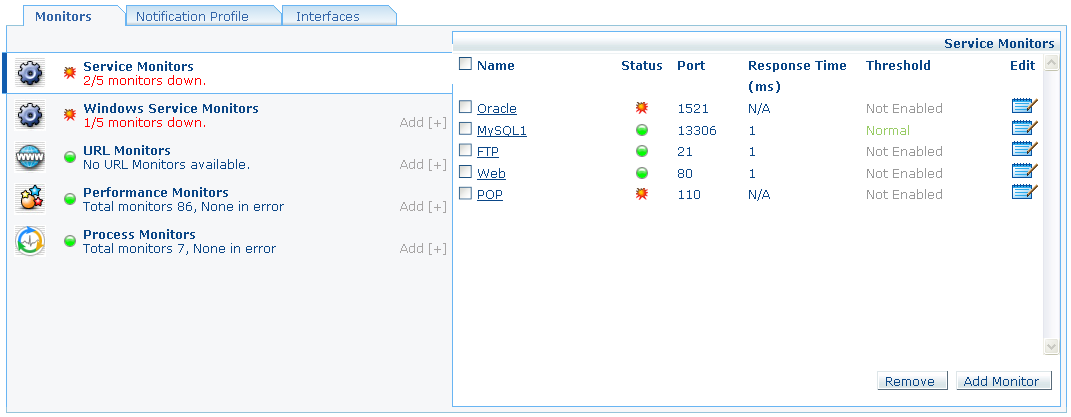
Task: Click the edit icon for Oracle monitor
Action: [x=1024, y=107]
